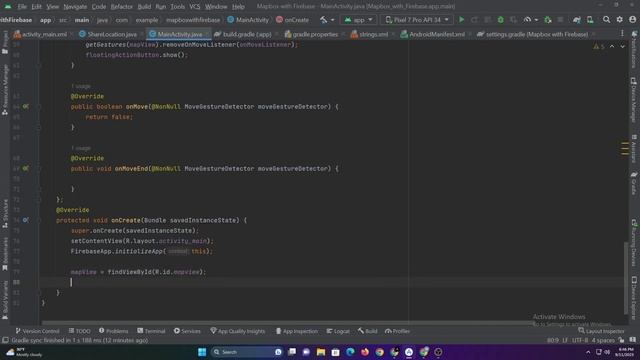Click the account avatar icon in the toolbar
Screen dimensions: 640x360
click(x=633, y=20)
